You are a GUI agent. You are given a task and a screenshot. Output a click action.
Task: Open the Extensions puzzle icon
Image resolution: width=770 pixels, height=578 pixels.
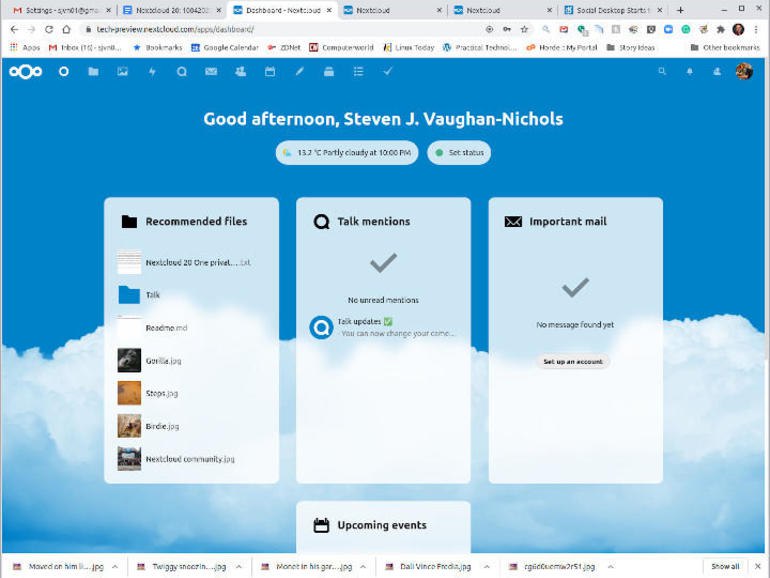720,29
